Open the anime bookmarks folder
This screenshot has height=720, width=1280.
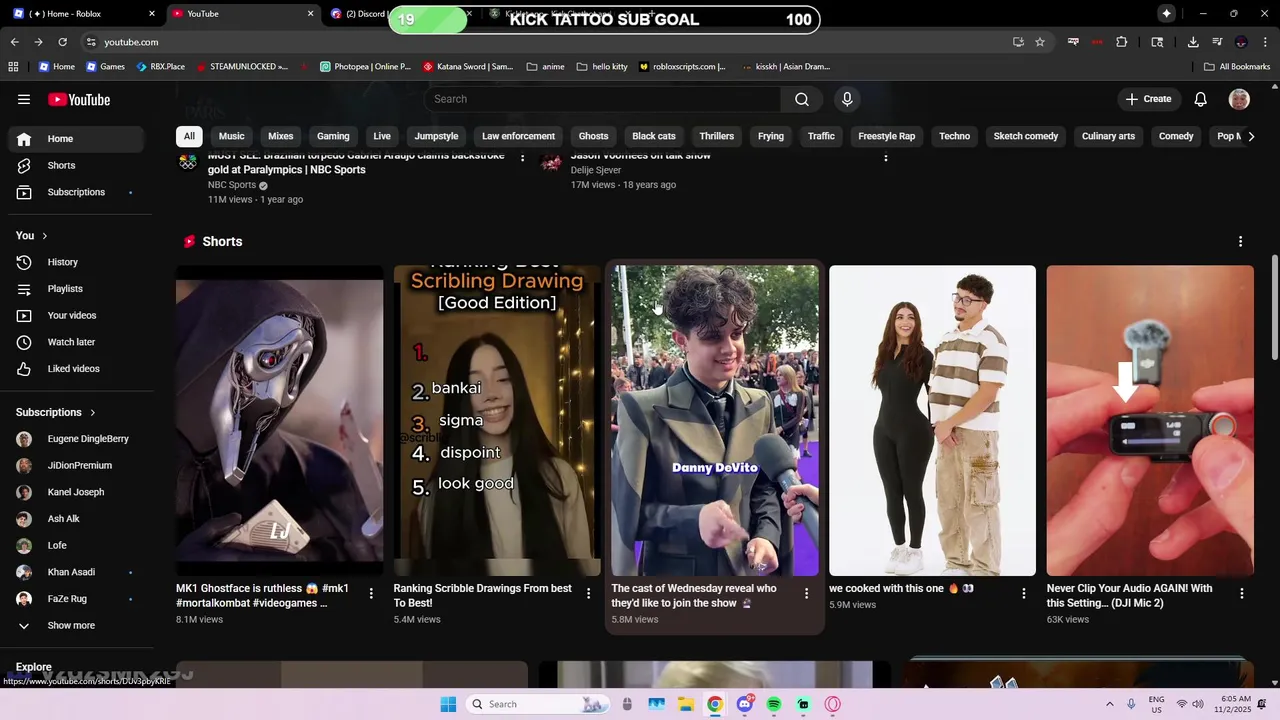pos(545,67)
